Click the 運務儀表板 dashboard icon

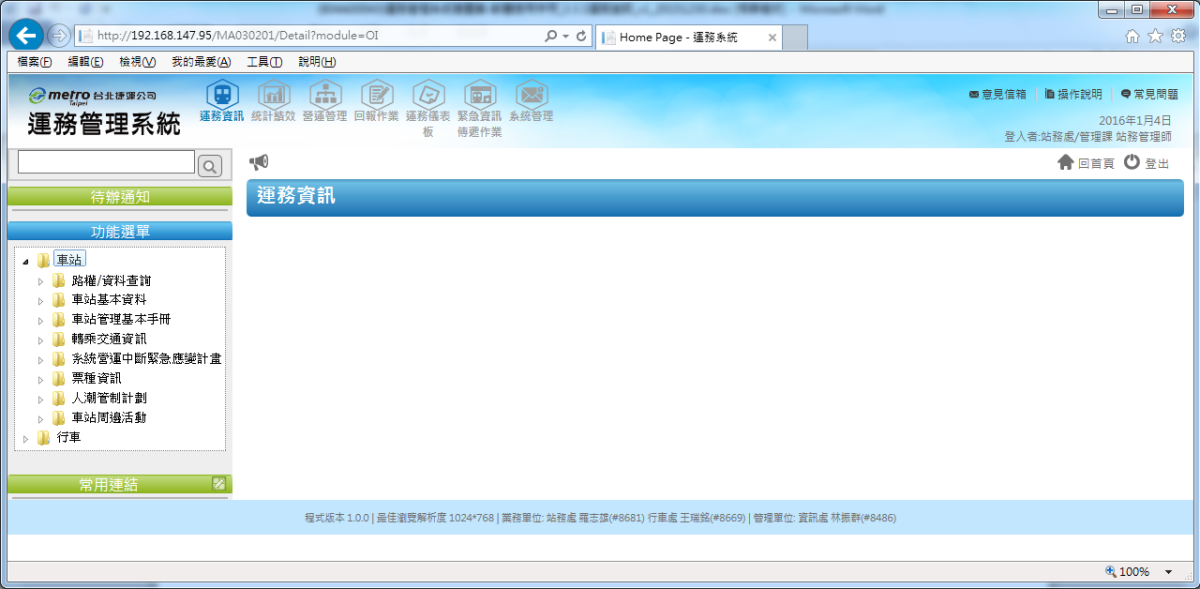428,95
